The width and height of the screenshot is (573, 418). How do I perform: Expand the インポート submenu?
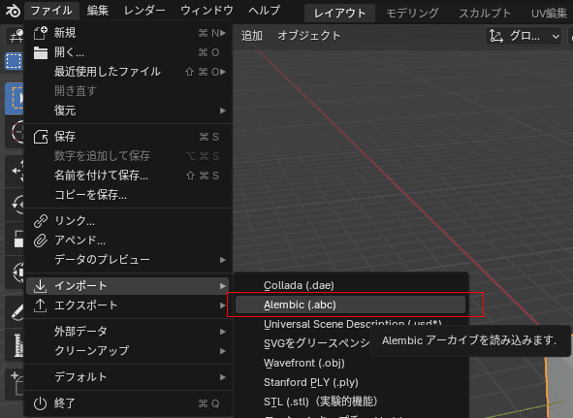click(x=128, y=286)
